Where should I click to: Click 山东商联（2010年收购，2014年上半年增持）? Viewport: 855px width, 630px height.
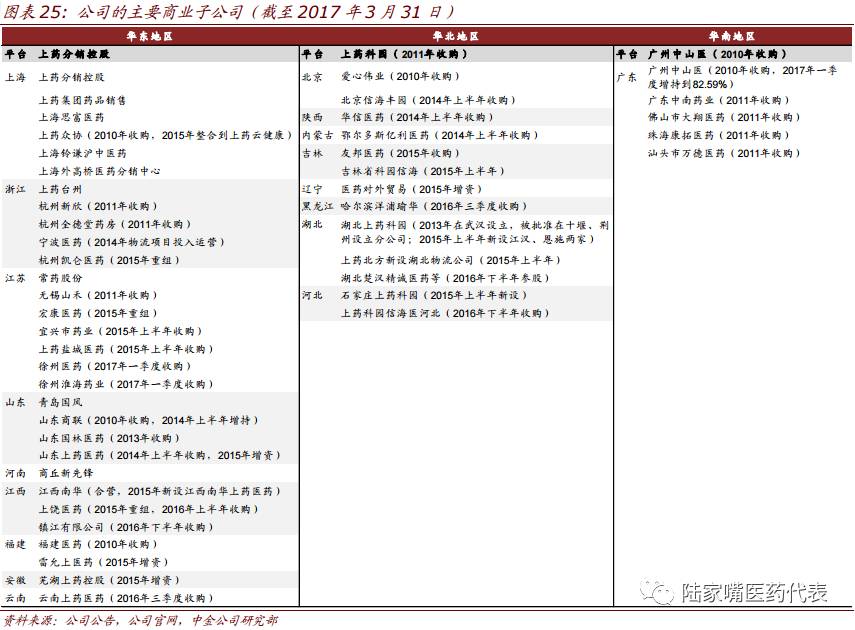tap(148, 420)
